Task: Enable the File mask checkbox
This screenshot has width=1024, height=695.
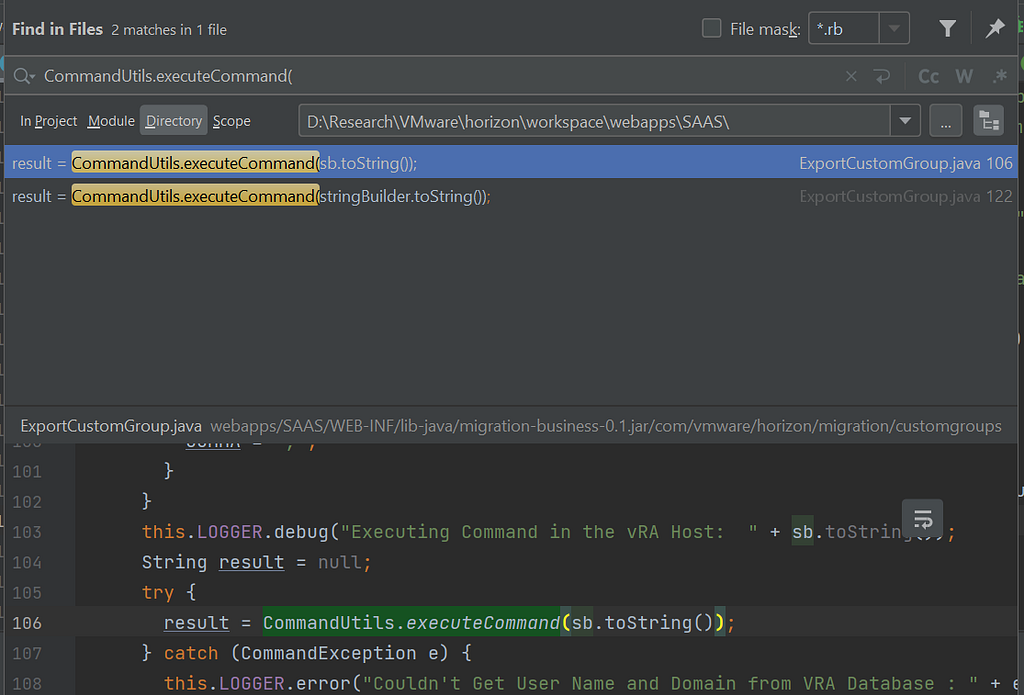Action: [x=711, y=29]
